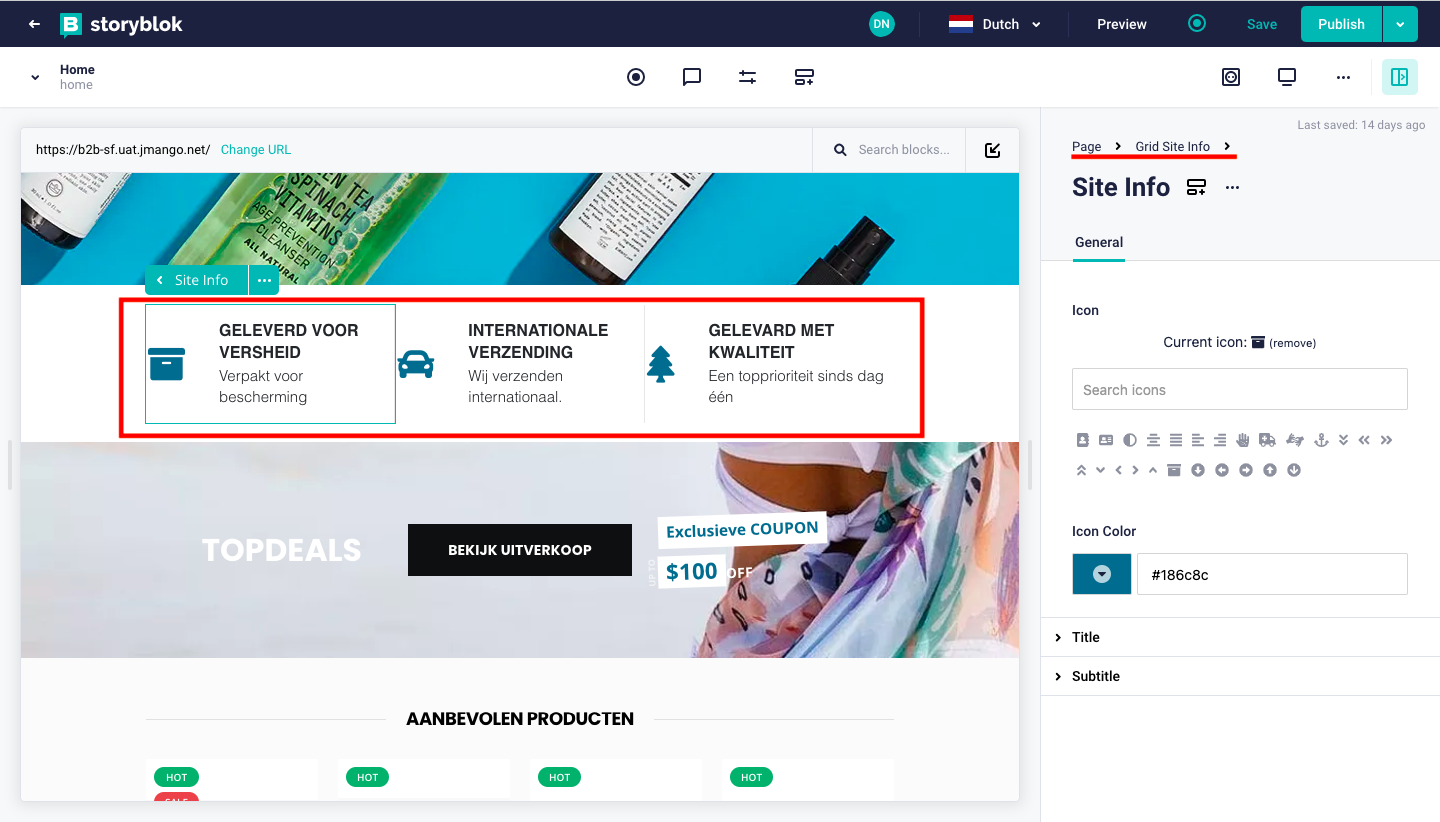1440x822 pixels.
Task: Click the desktop monitor view icon
Action: 1287,77
